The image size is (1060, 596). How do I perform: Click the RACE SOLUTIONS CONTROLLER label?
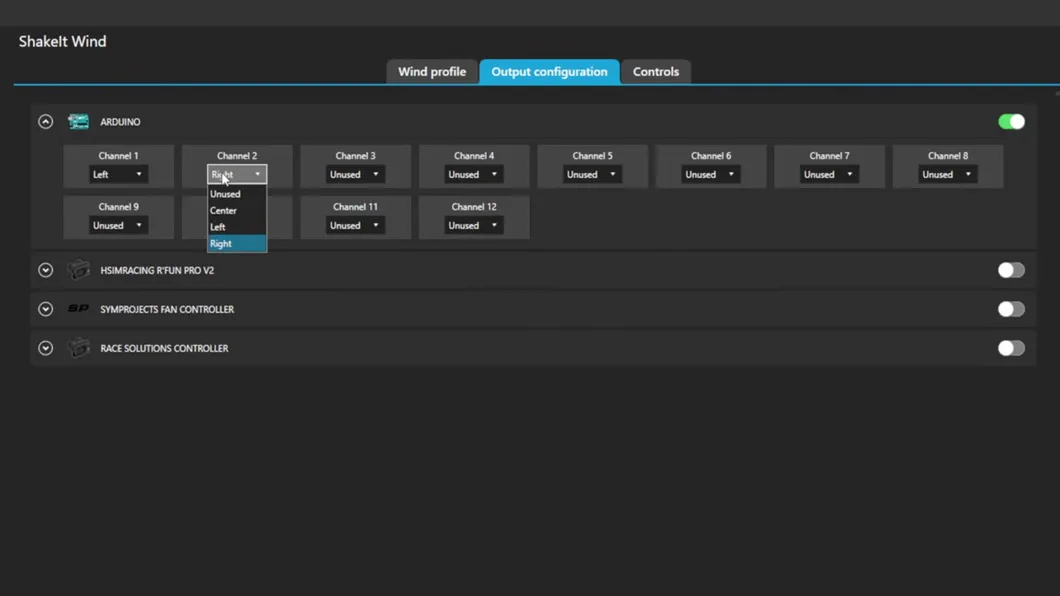click(x=164, y=349)
